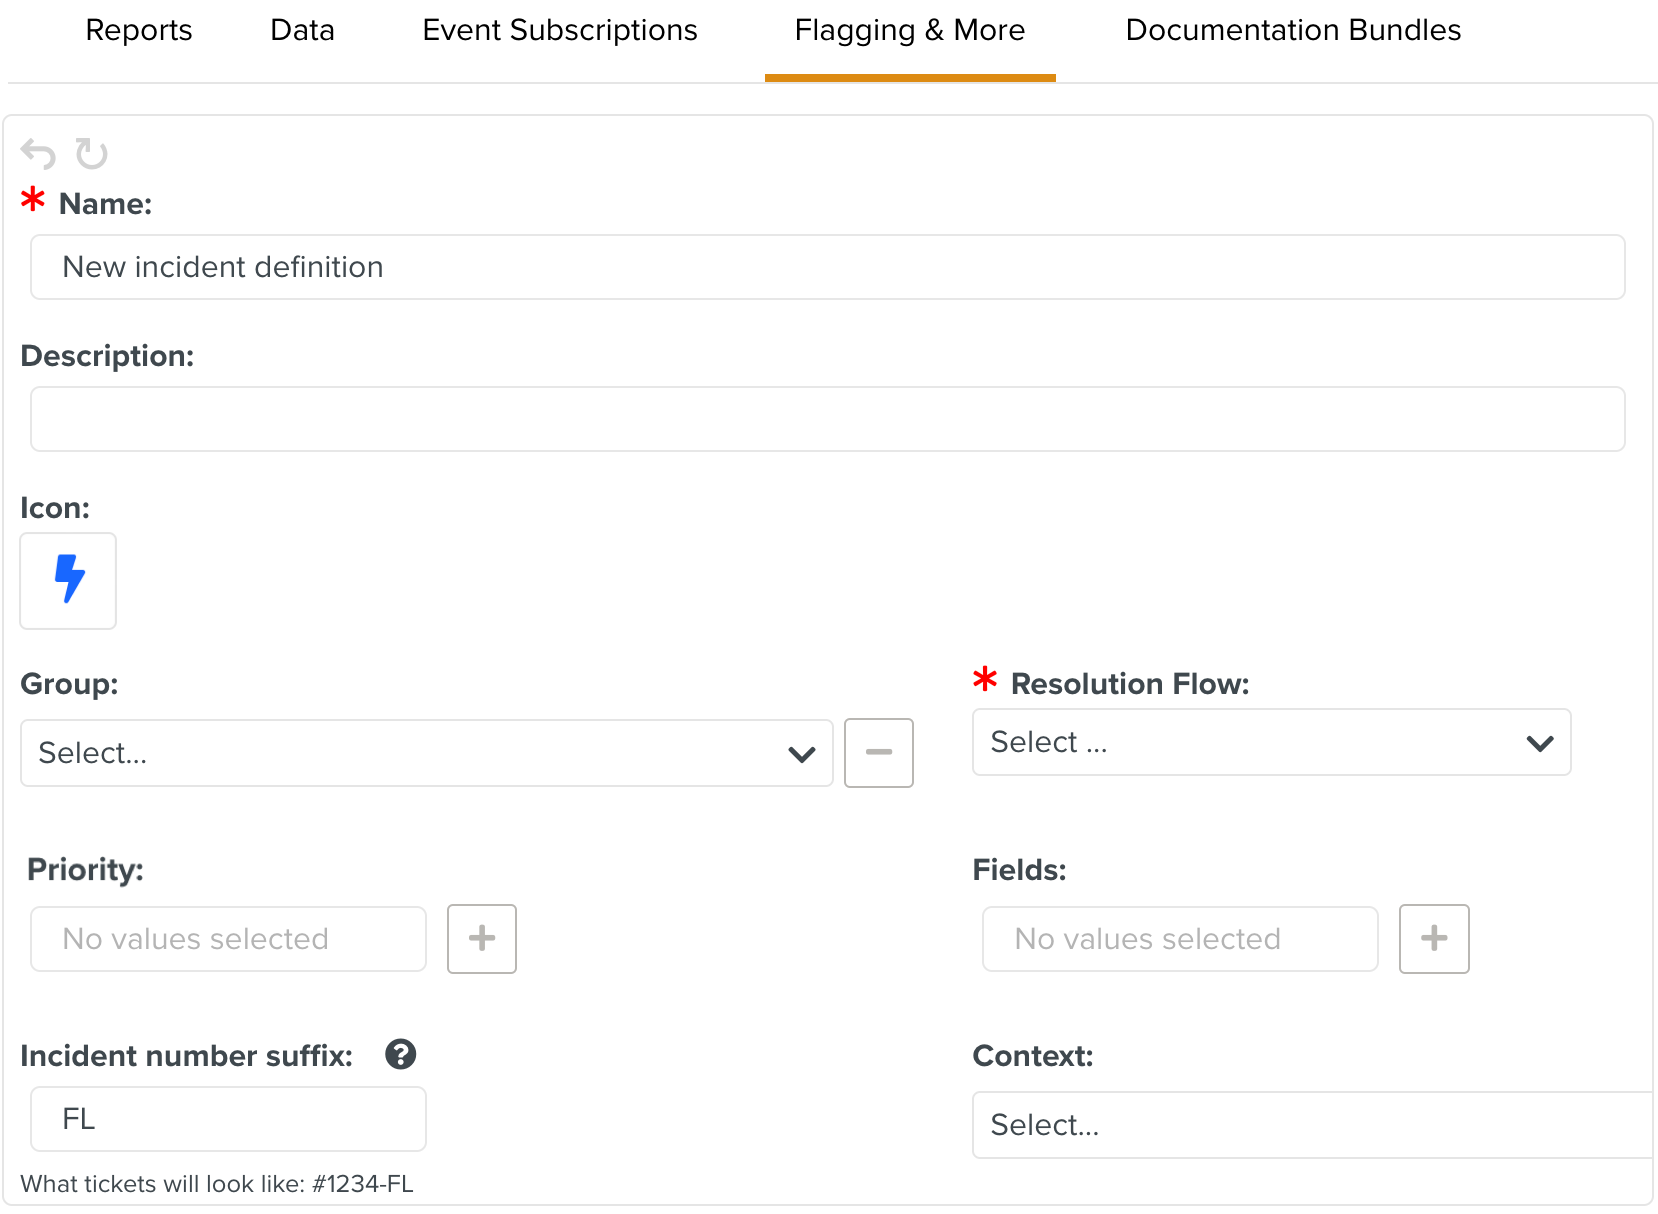
Task: Click the undo arrow icon
Action: tap(38, 154)
